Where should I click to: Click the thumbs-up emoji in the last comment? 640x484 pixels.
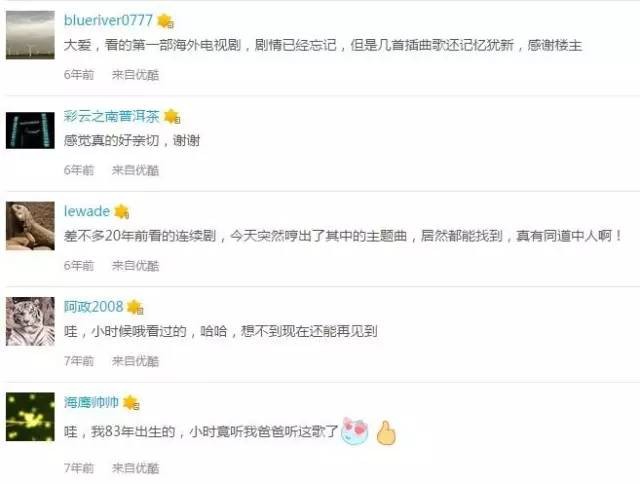pos(386,433)
